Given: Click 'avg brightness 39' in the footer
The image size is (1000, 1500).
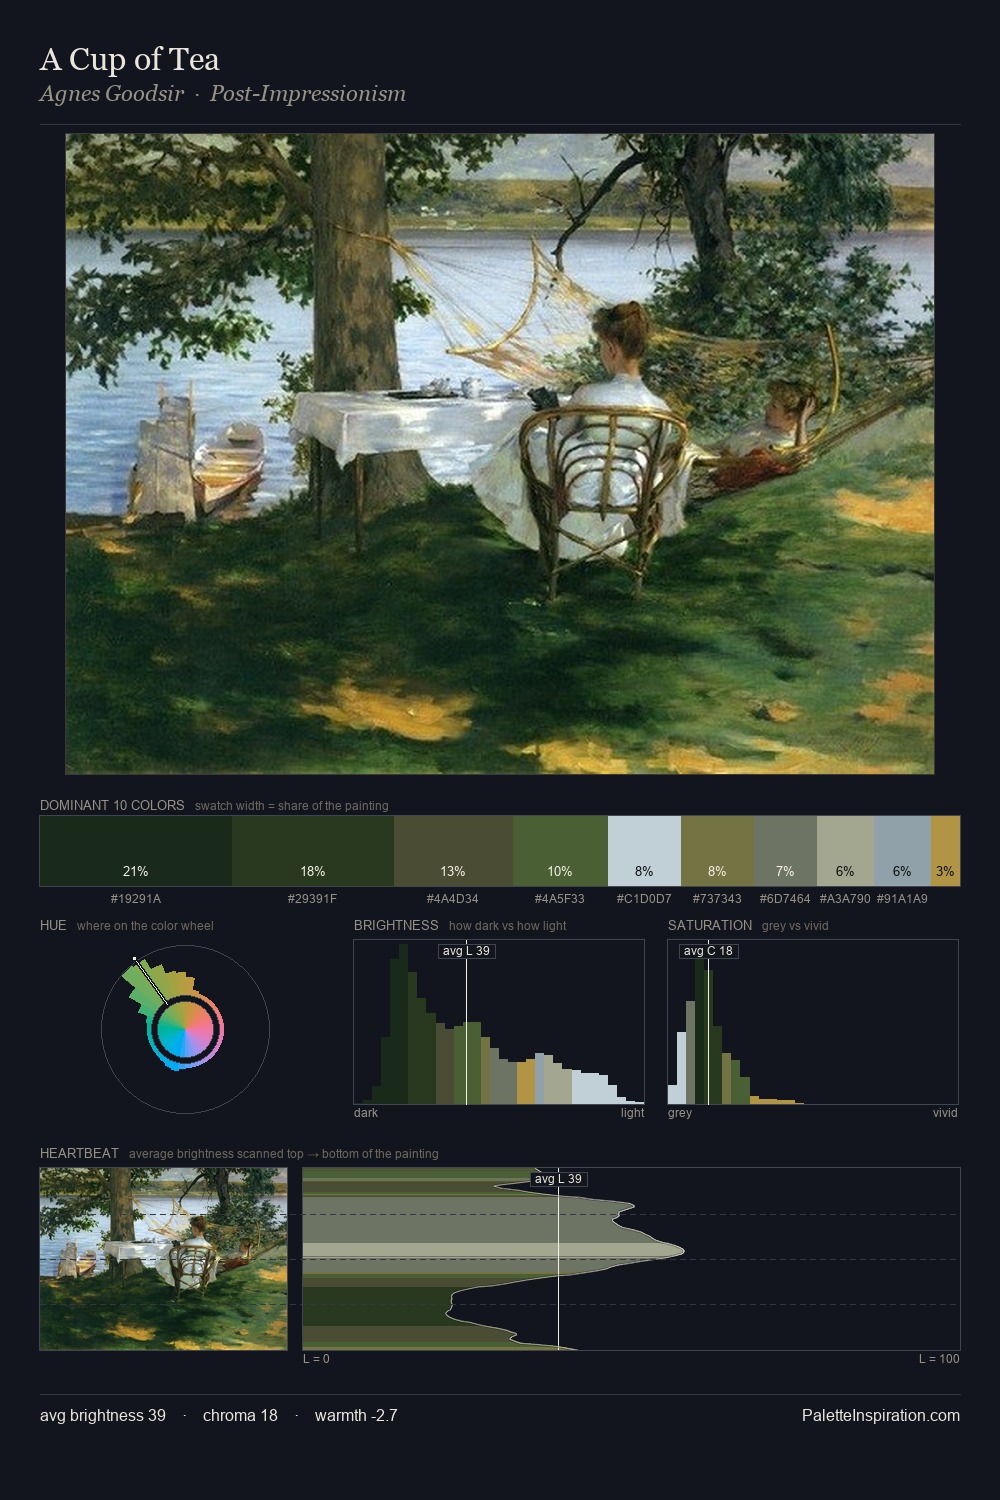Looking at the screenshot, I should click(x=103, y=1415).
